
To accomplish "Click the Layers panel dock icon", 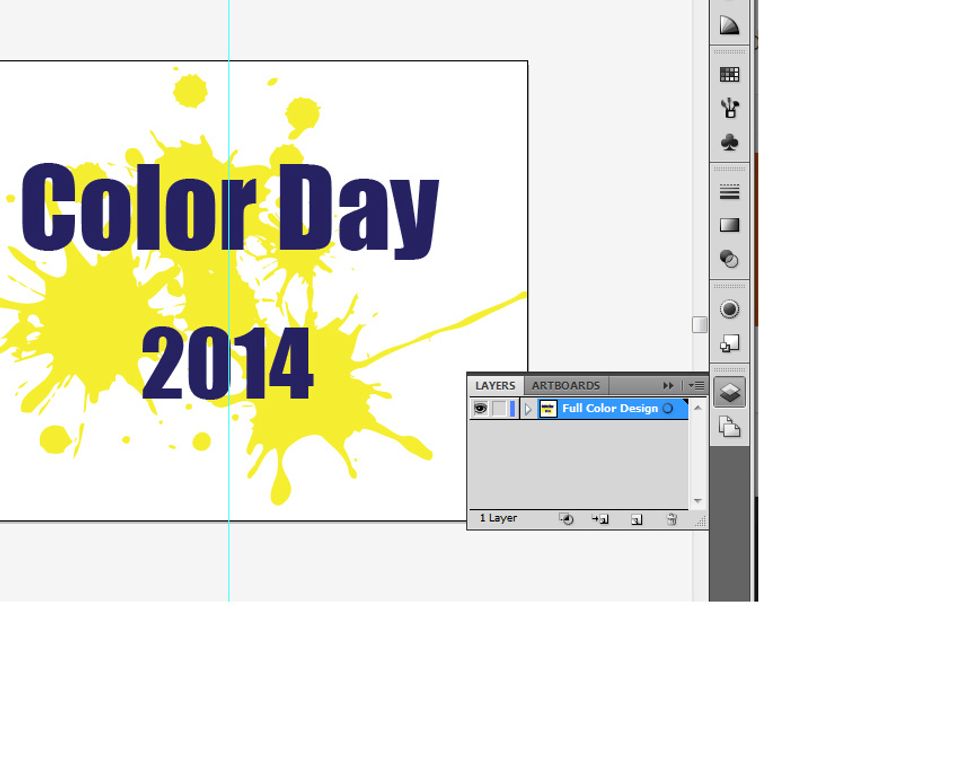I will (x=729, y=393).
